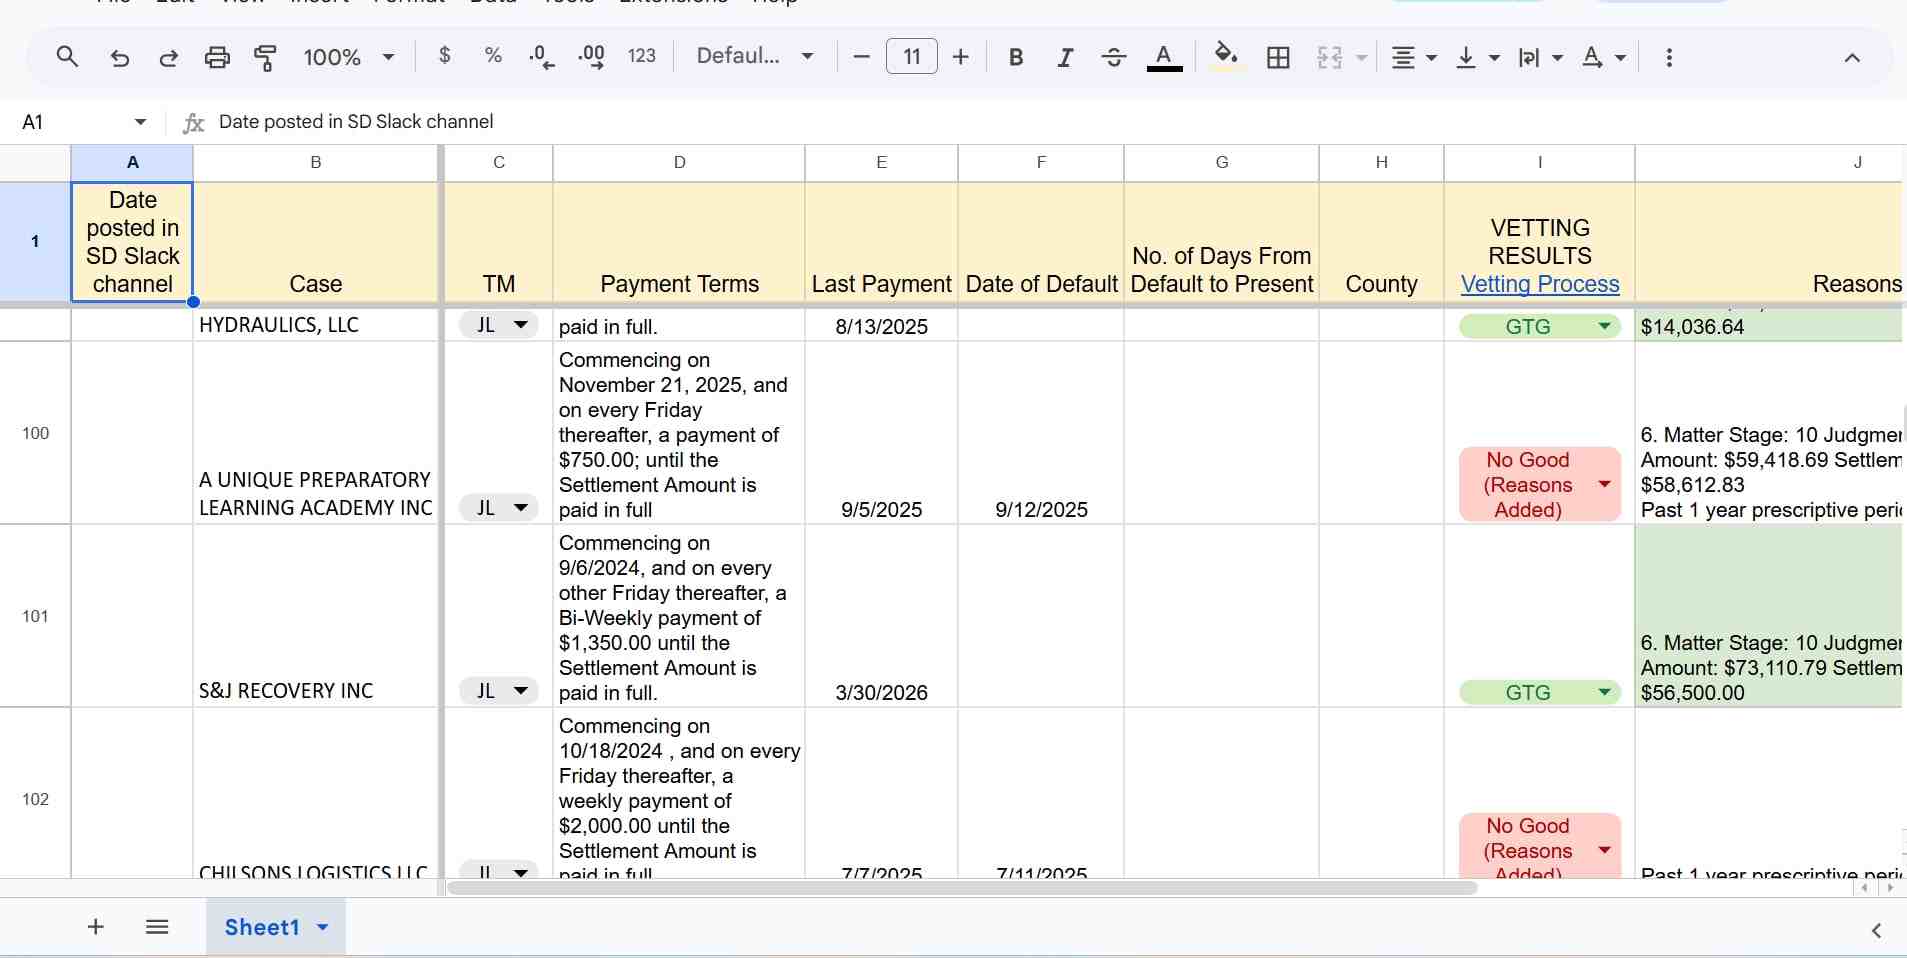Decrease font size with minus button
Image resolution: width=1907 pixels, height=958 pixels.
[861, 57]
